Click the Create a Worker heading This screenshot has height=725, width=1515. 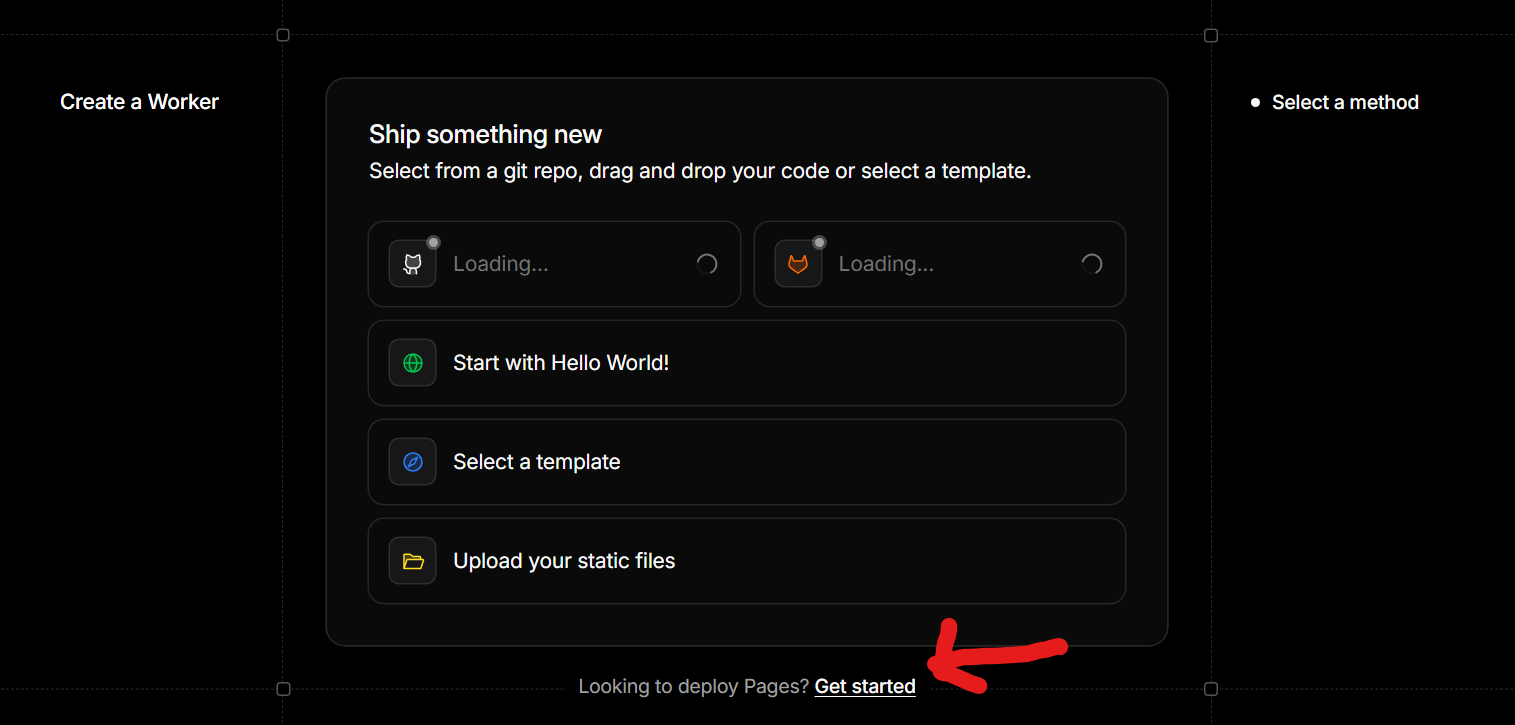[x=139, y=102]
